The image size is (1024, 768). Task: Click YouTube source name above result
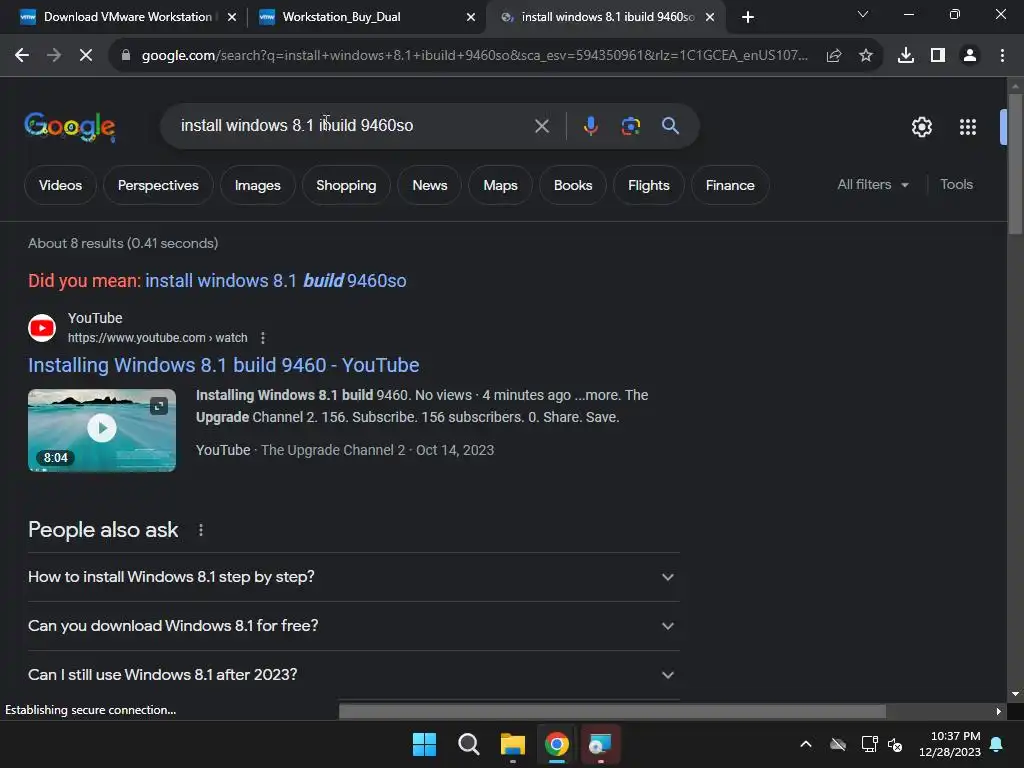tap(95, 318)
